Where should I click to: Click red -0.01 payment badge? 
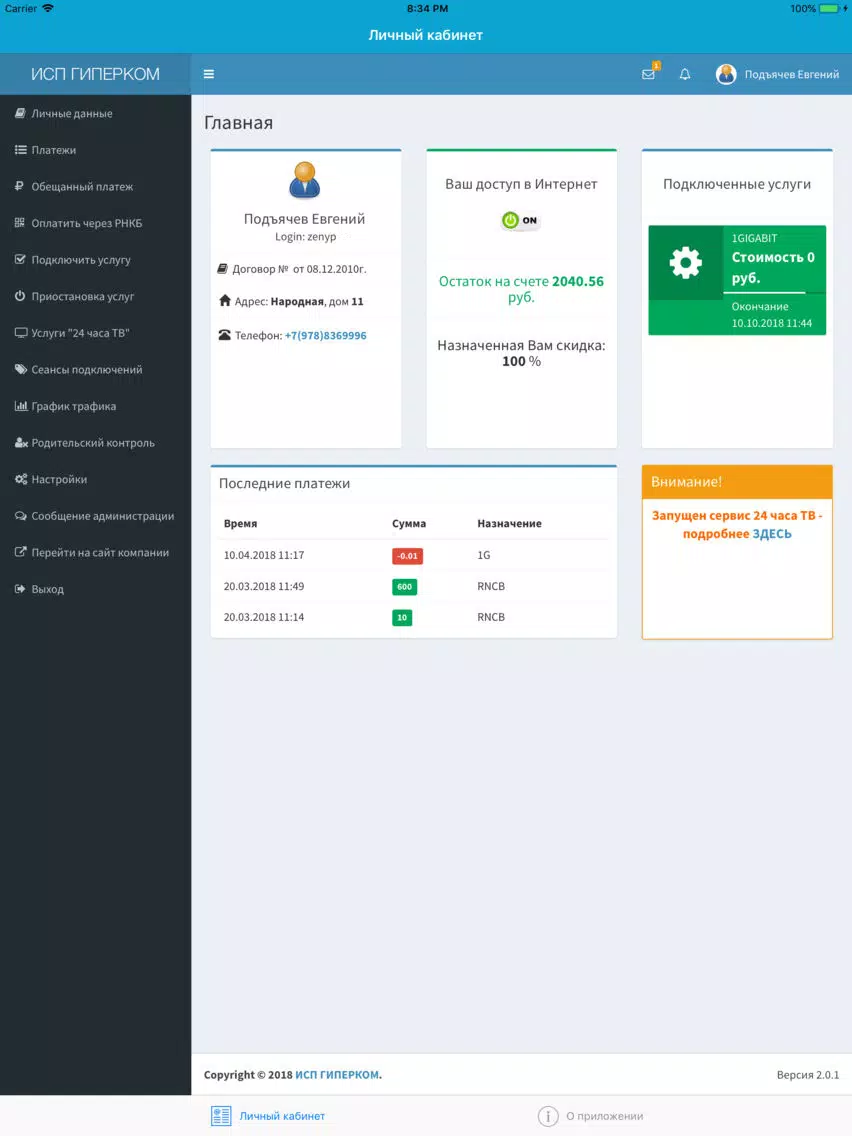pos(407,556)
